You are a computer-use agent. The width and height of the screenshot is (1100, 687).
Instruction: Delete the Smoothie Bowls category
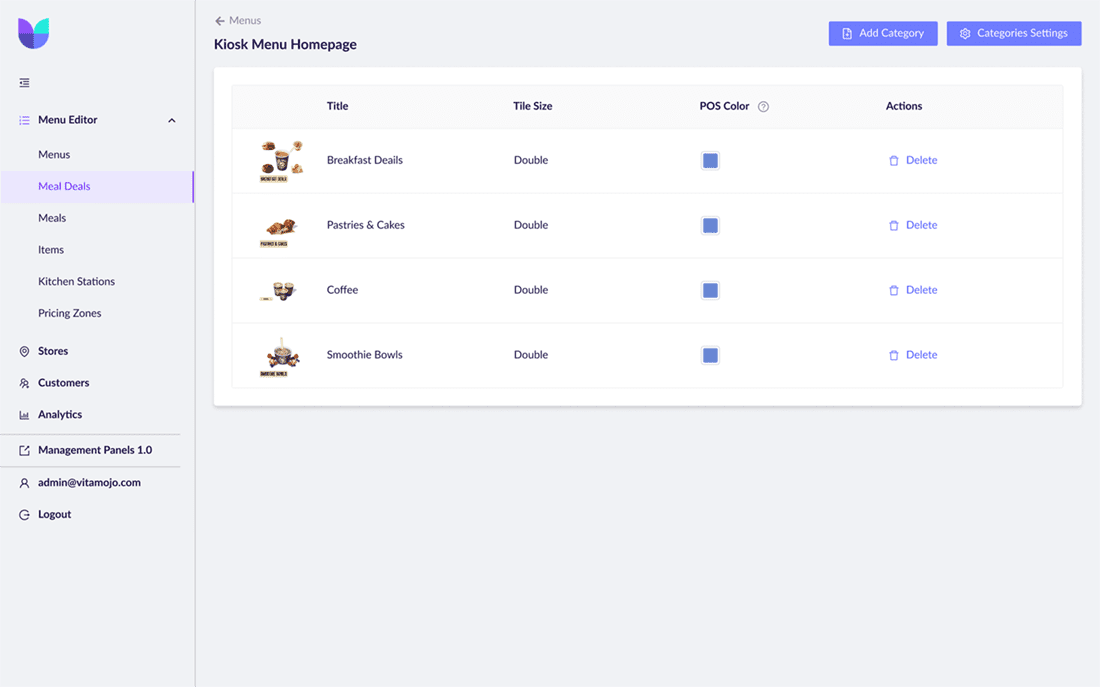click(x=913, y=355)
